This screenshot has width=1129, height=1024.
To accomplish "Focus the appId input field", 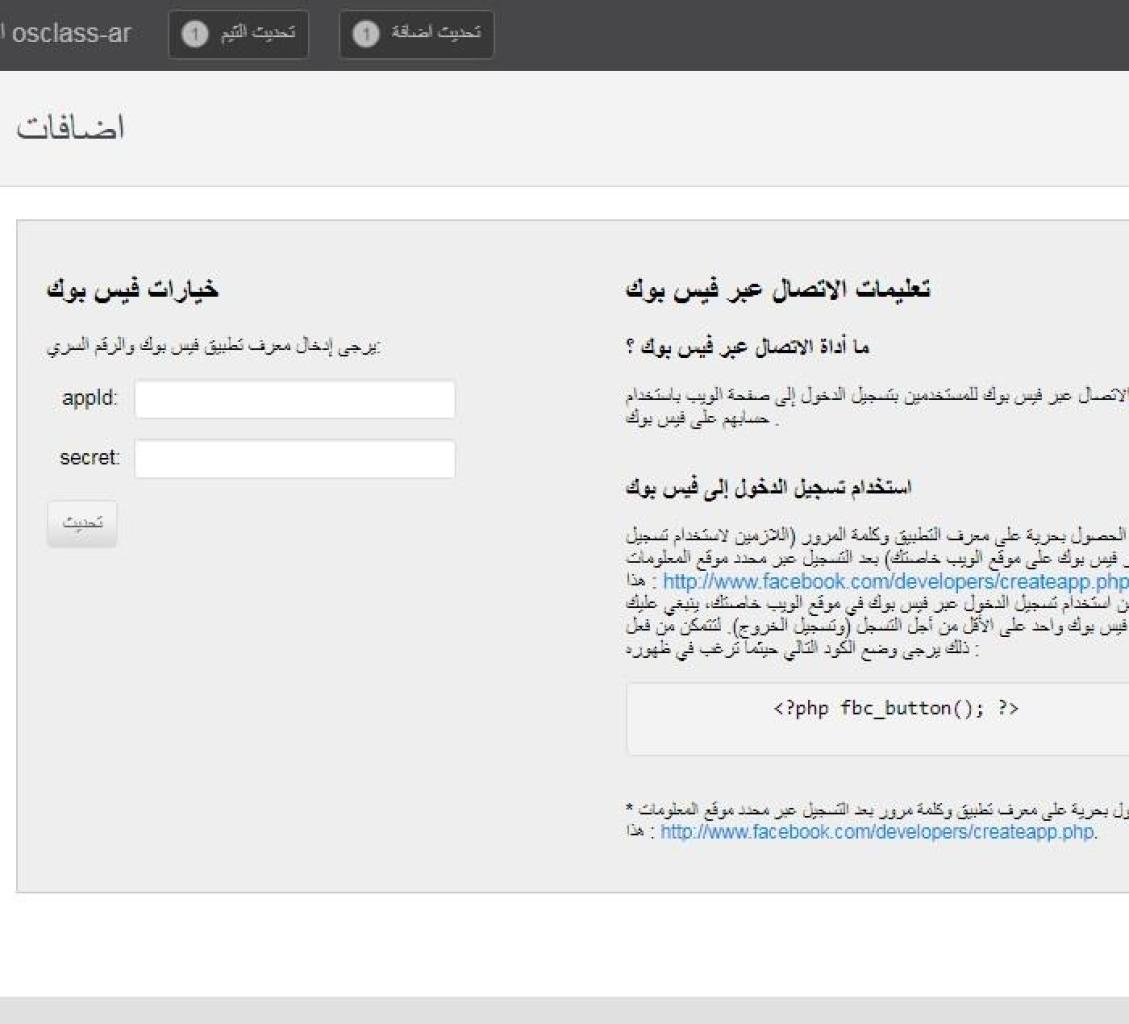I will click(x=294, y=399).
